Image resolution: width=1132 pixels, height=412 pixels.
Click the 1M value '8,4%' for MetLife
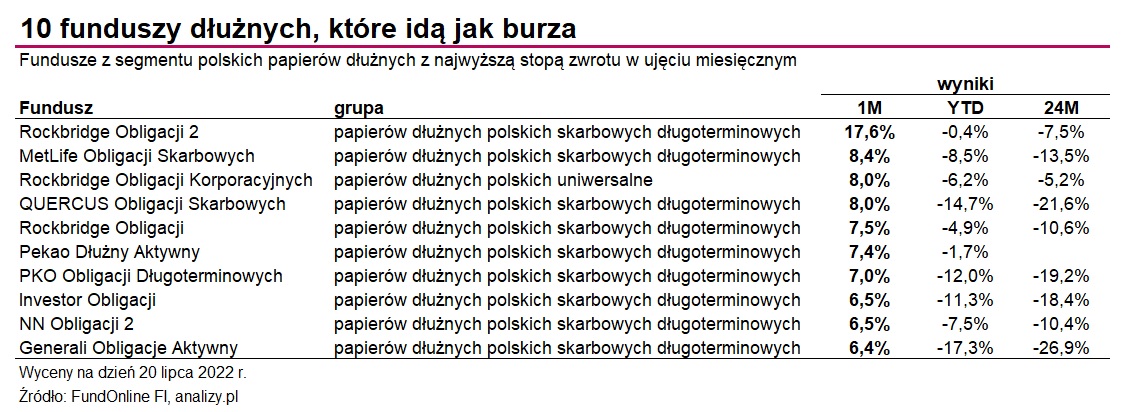(869, 156)
